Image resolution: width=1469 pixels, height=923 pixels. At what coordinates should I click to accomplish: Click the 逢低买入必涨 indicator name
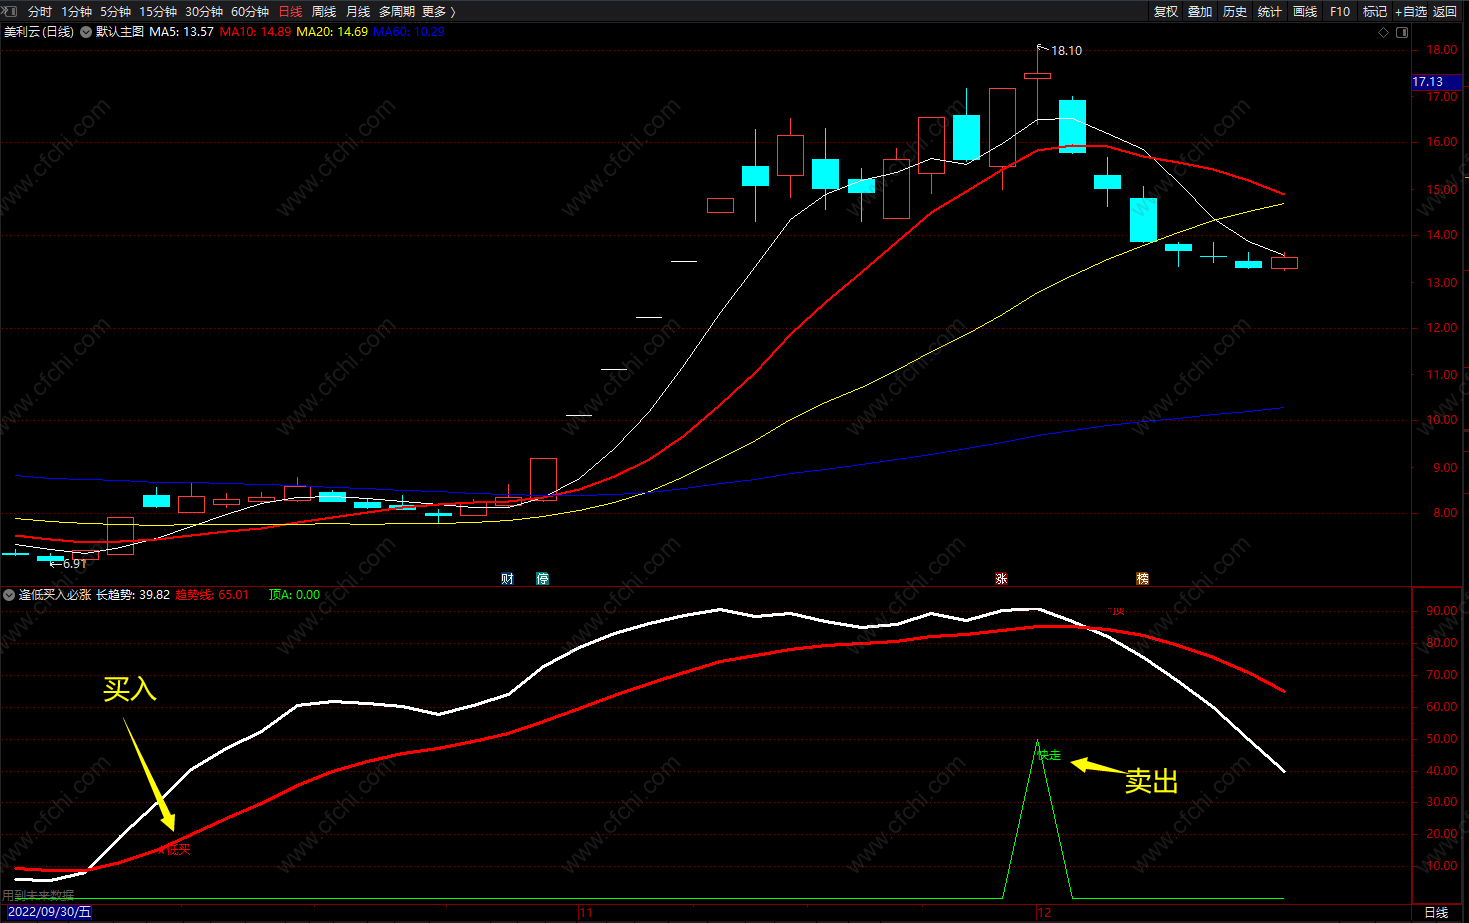(x=55, y=594)
